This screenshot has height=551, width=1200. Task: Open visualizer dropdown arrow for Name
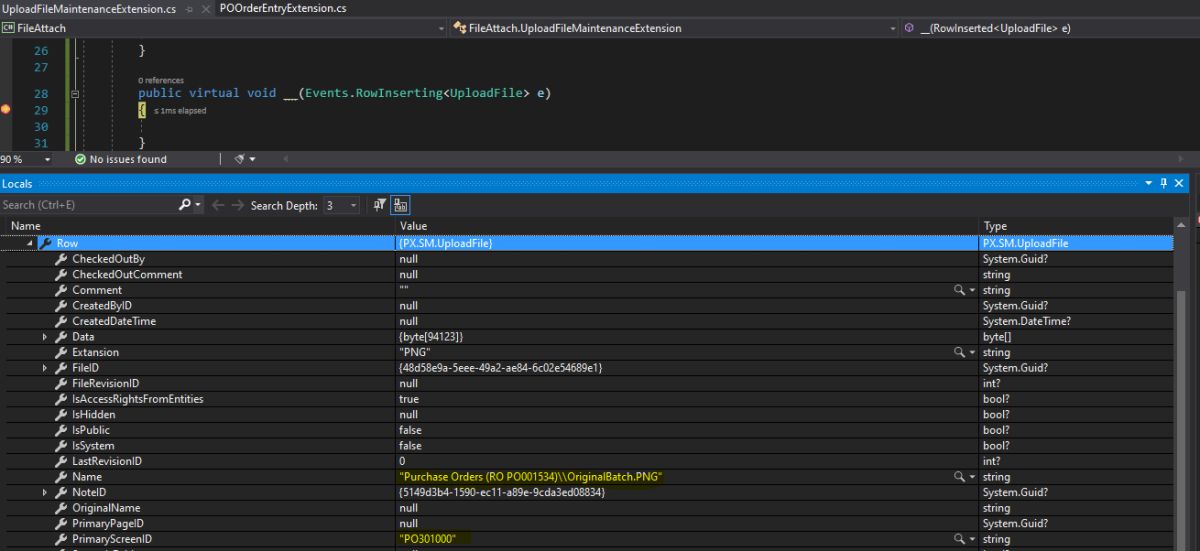click(x=972, y=477)
